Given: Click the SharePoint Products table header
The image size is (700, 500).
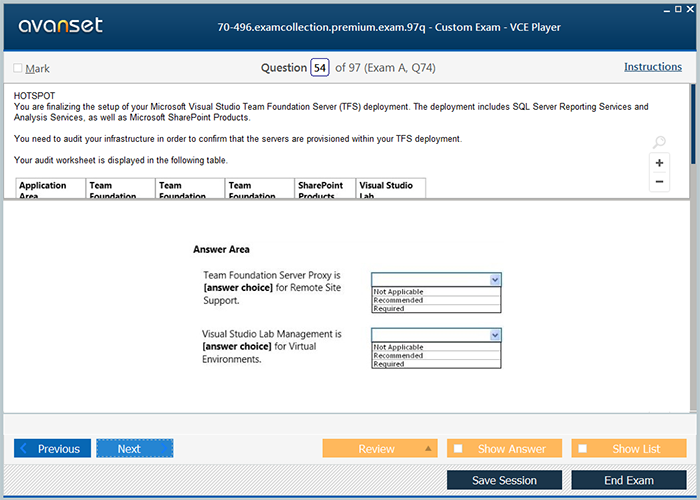Looking at the screenshot, I should click(x=325, y=188).
